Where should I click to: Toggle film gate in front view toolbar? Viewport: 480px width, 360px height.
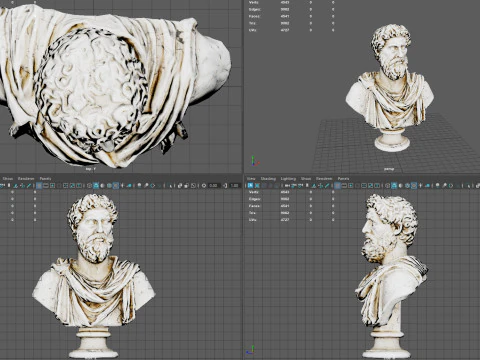tap(46, 185)
